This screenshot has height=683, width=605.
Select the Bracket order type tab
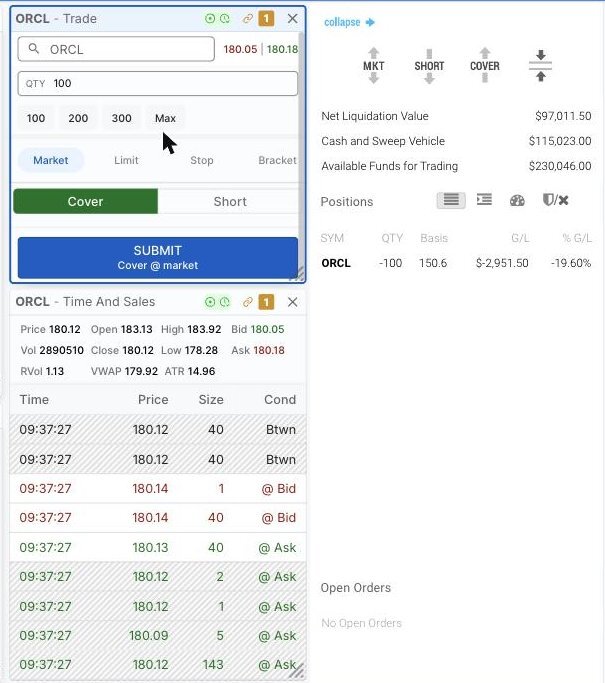[x=277, y=160]
